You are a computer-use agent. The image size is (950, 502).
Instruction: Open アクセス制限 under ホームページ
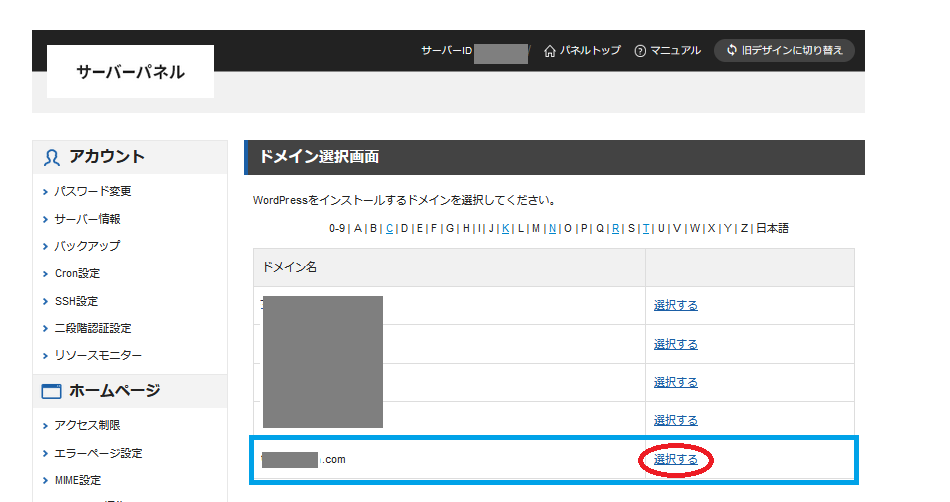(87, 426)
